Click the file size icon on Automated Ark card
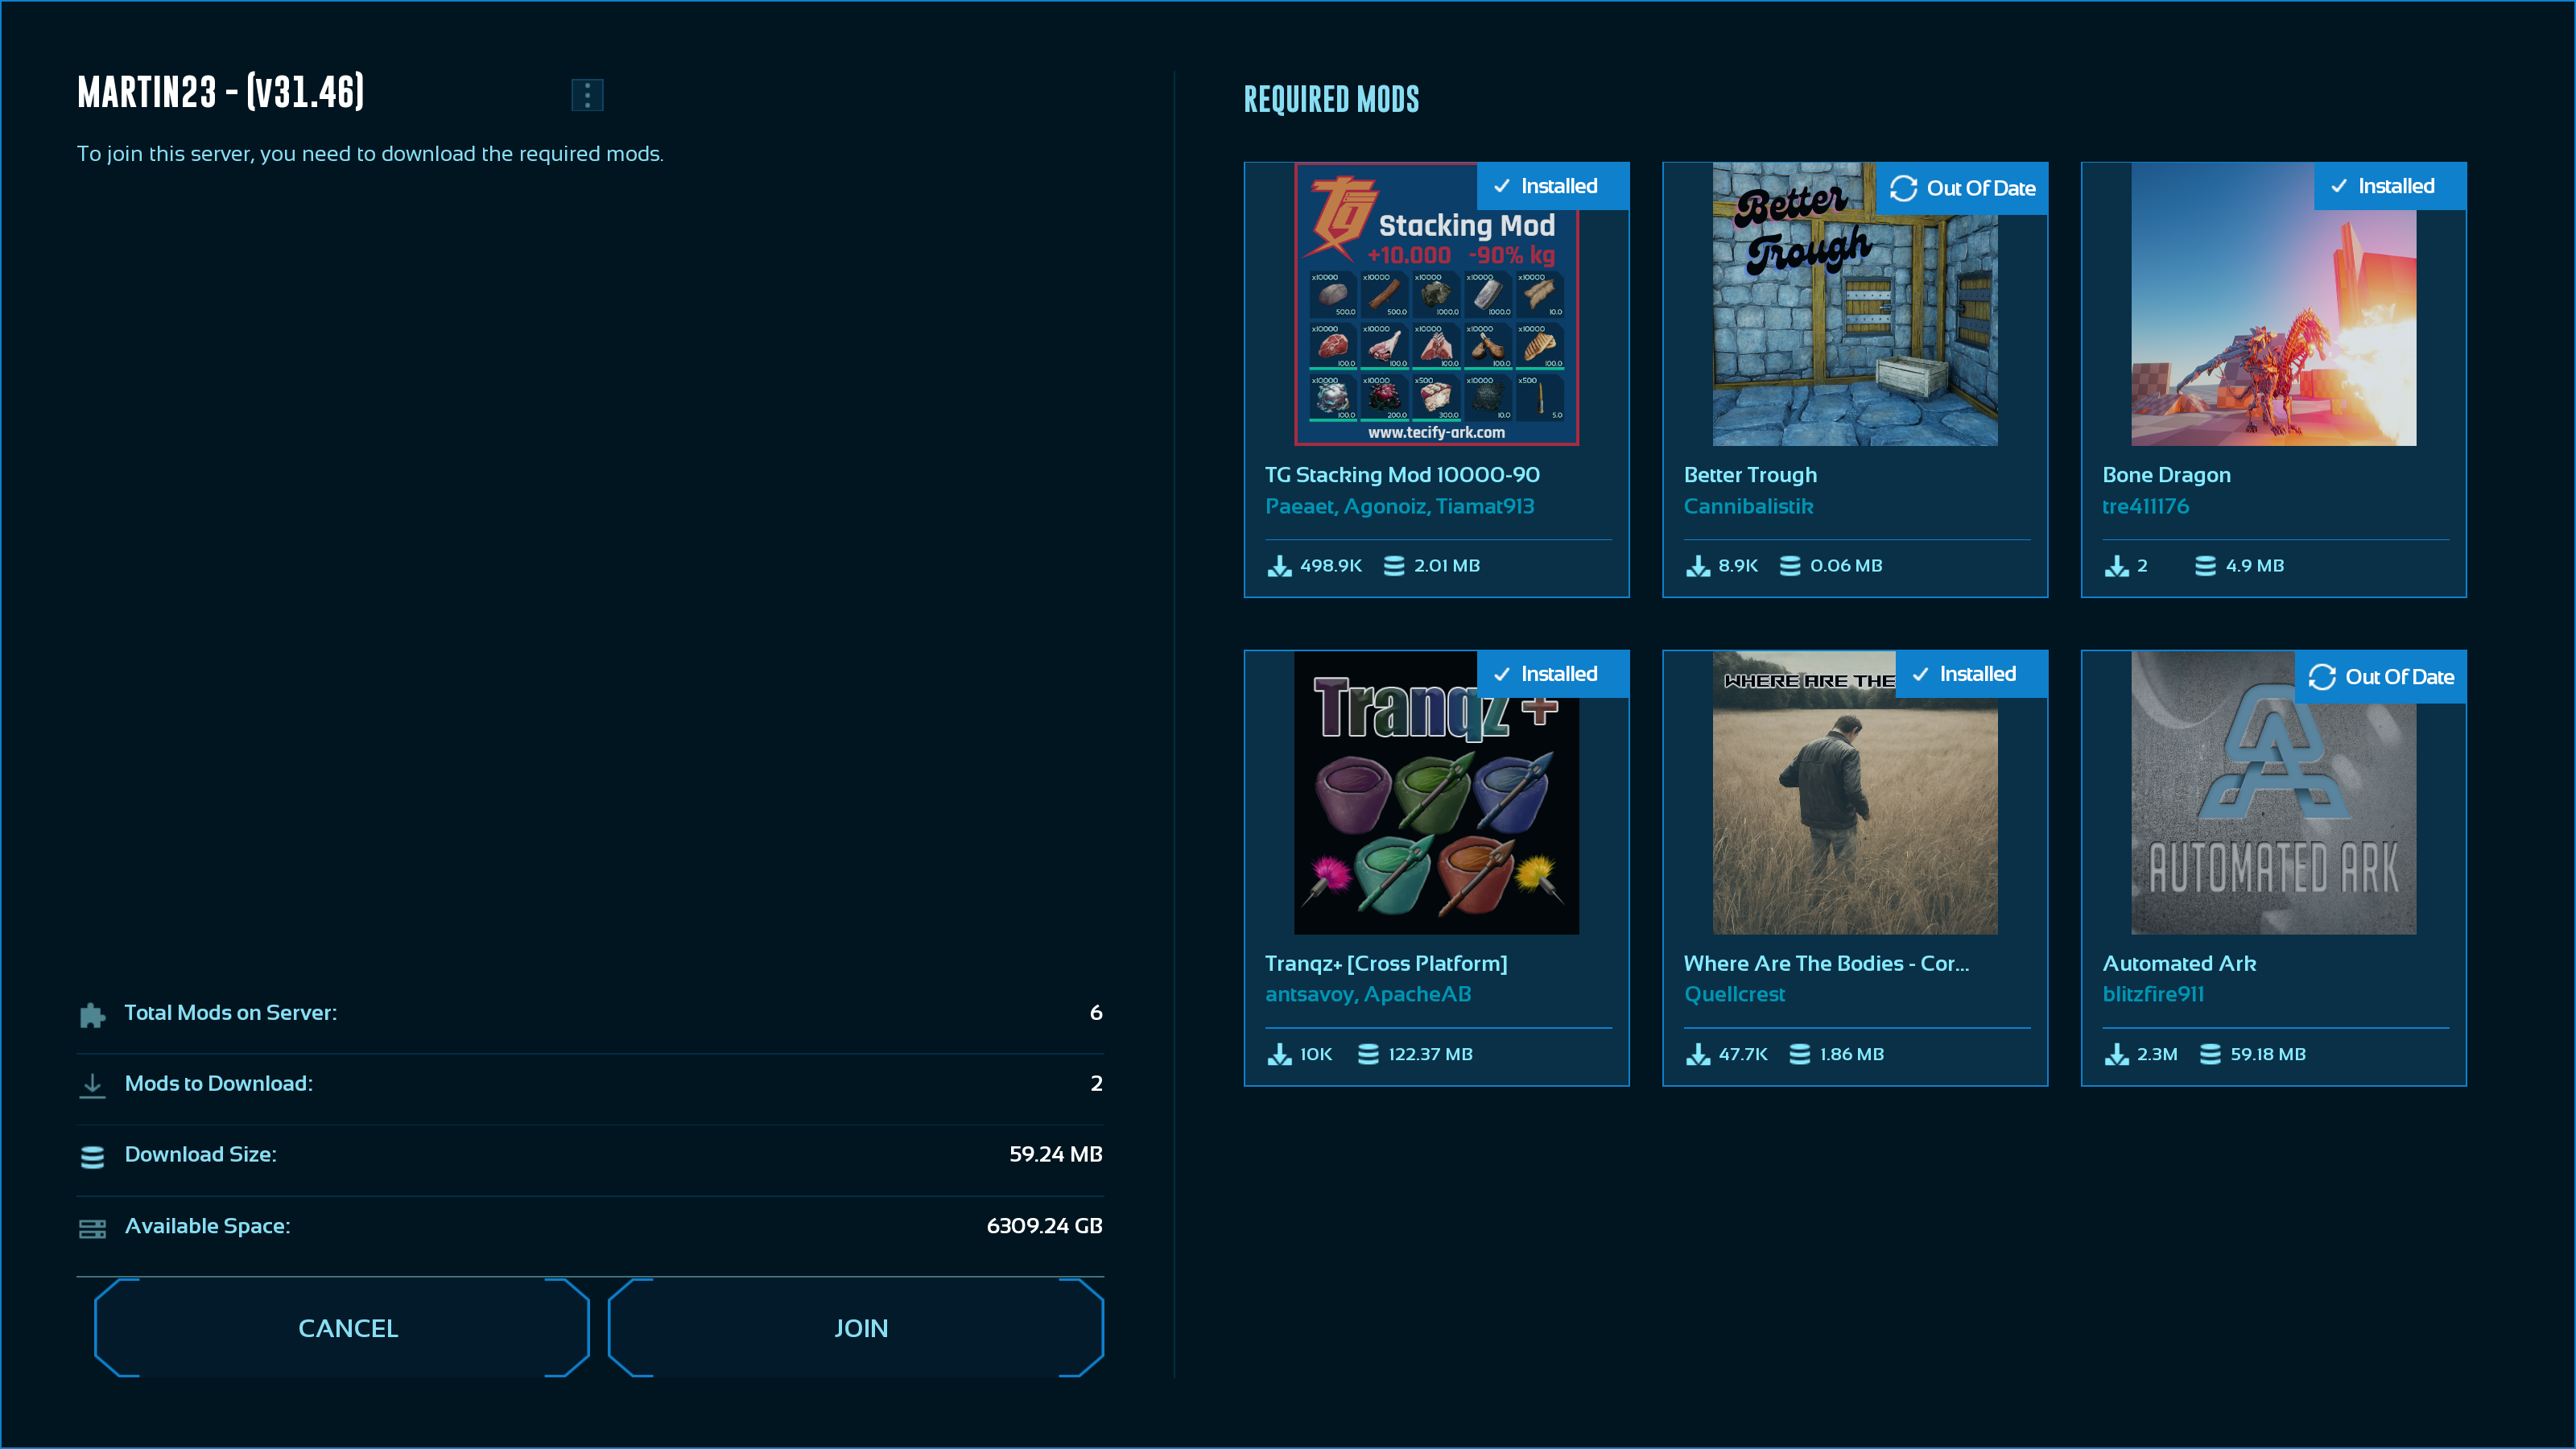The image size is (2576, 1449). [2210, 1054]
